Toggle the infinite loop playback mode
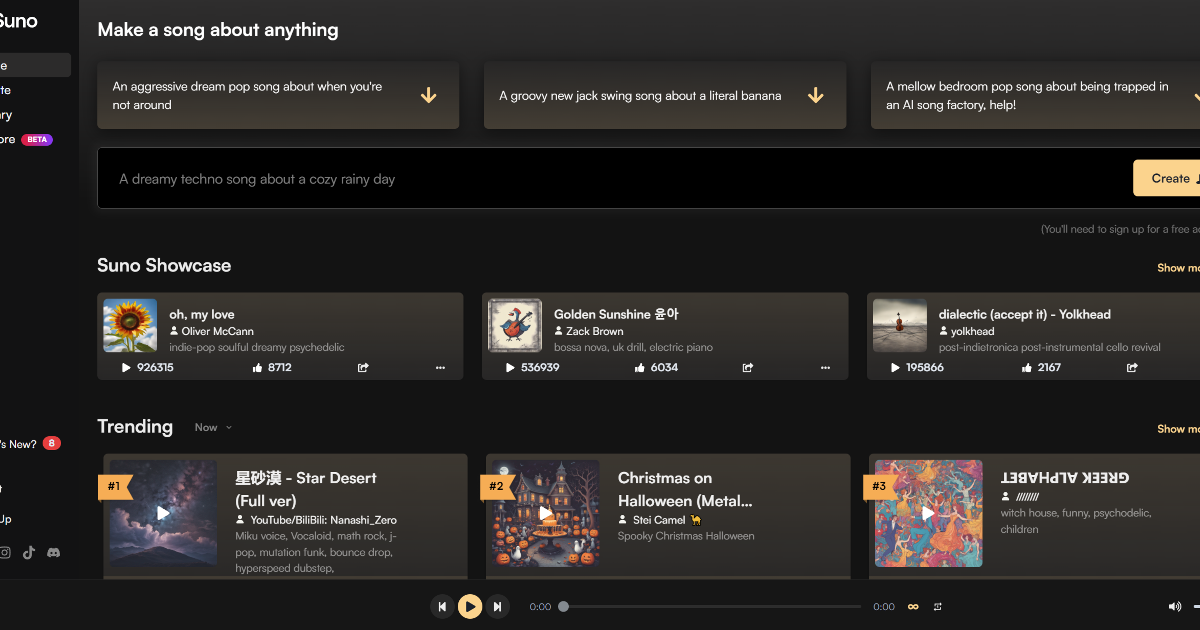The image size is (1200, 630). (912, 606)
